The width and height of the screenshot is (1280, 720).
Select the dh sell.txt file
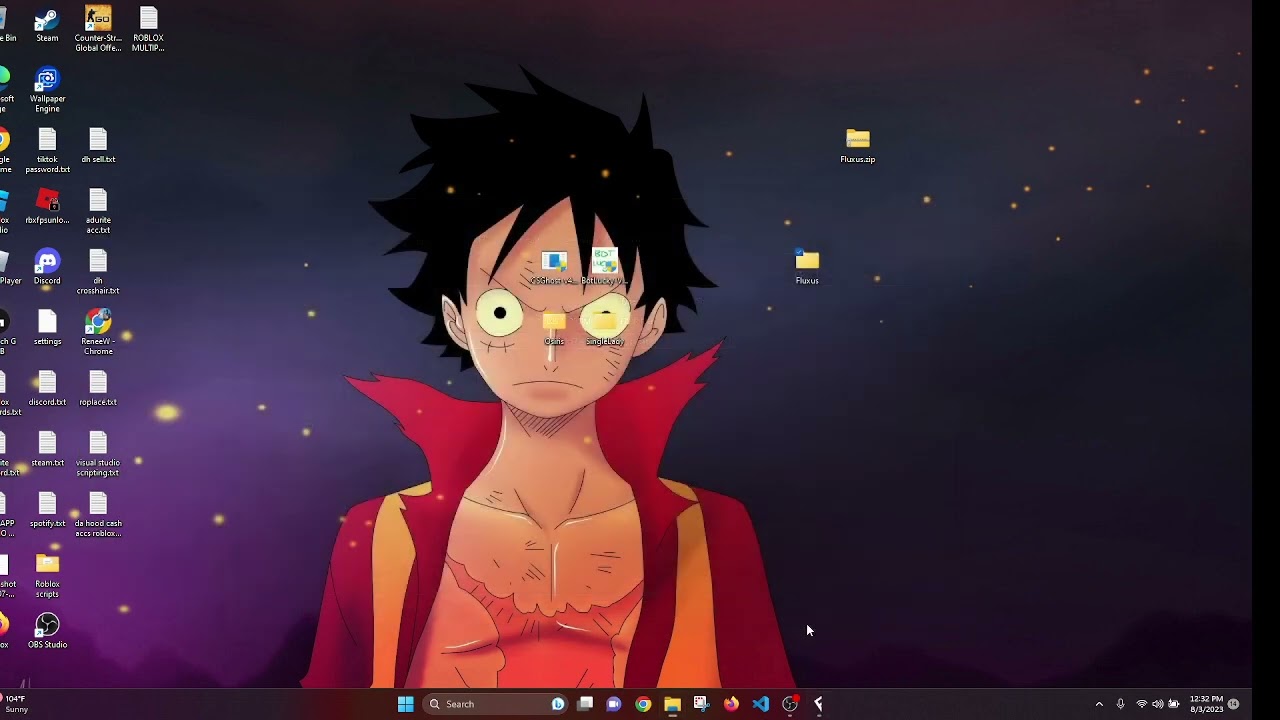tap(98, 146)
